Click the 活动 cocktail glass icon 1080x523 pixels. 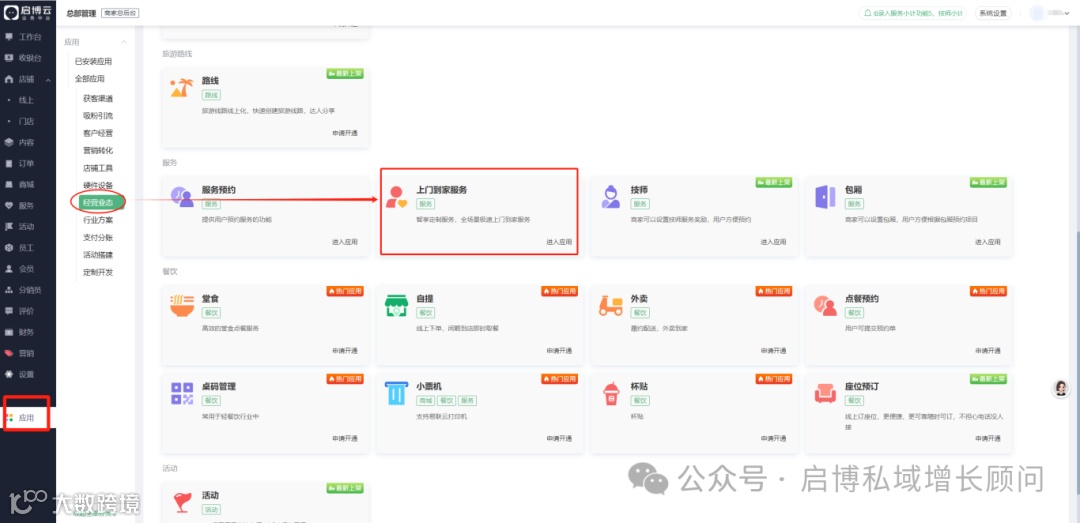point(182,502)
